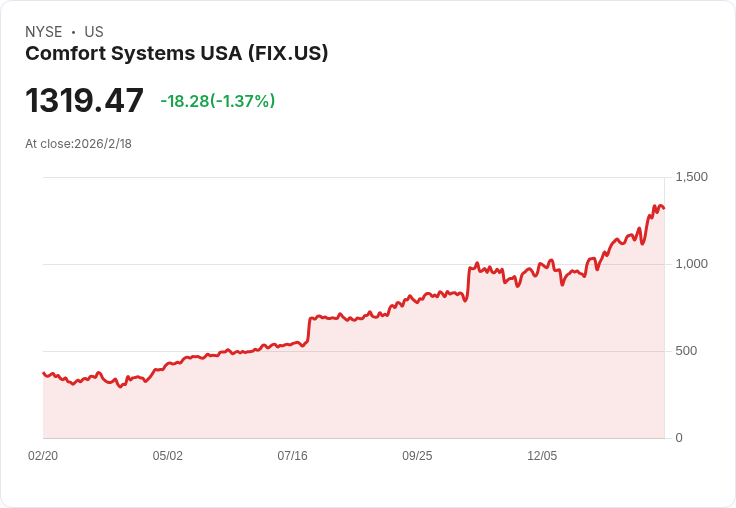Click the At close:2026/2/18 timestamp
The width and height of the screenshot is (736, 508).
[78, 144]
